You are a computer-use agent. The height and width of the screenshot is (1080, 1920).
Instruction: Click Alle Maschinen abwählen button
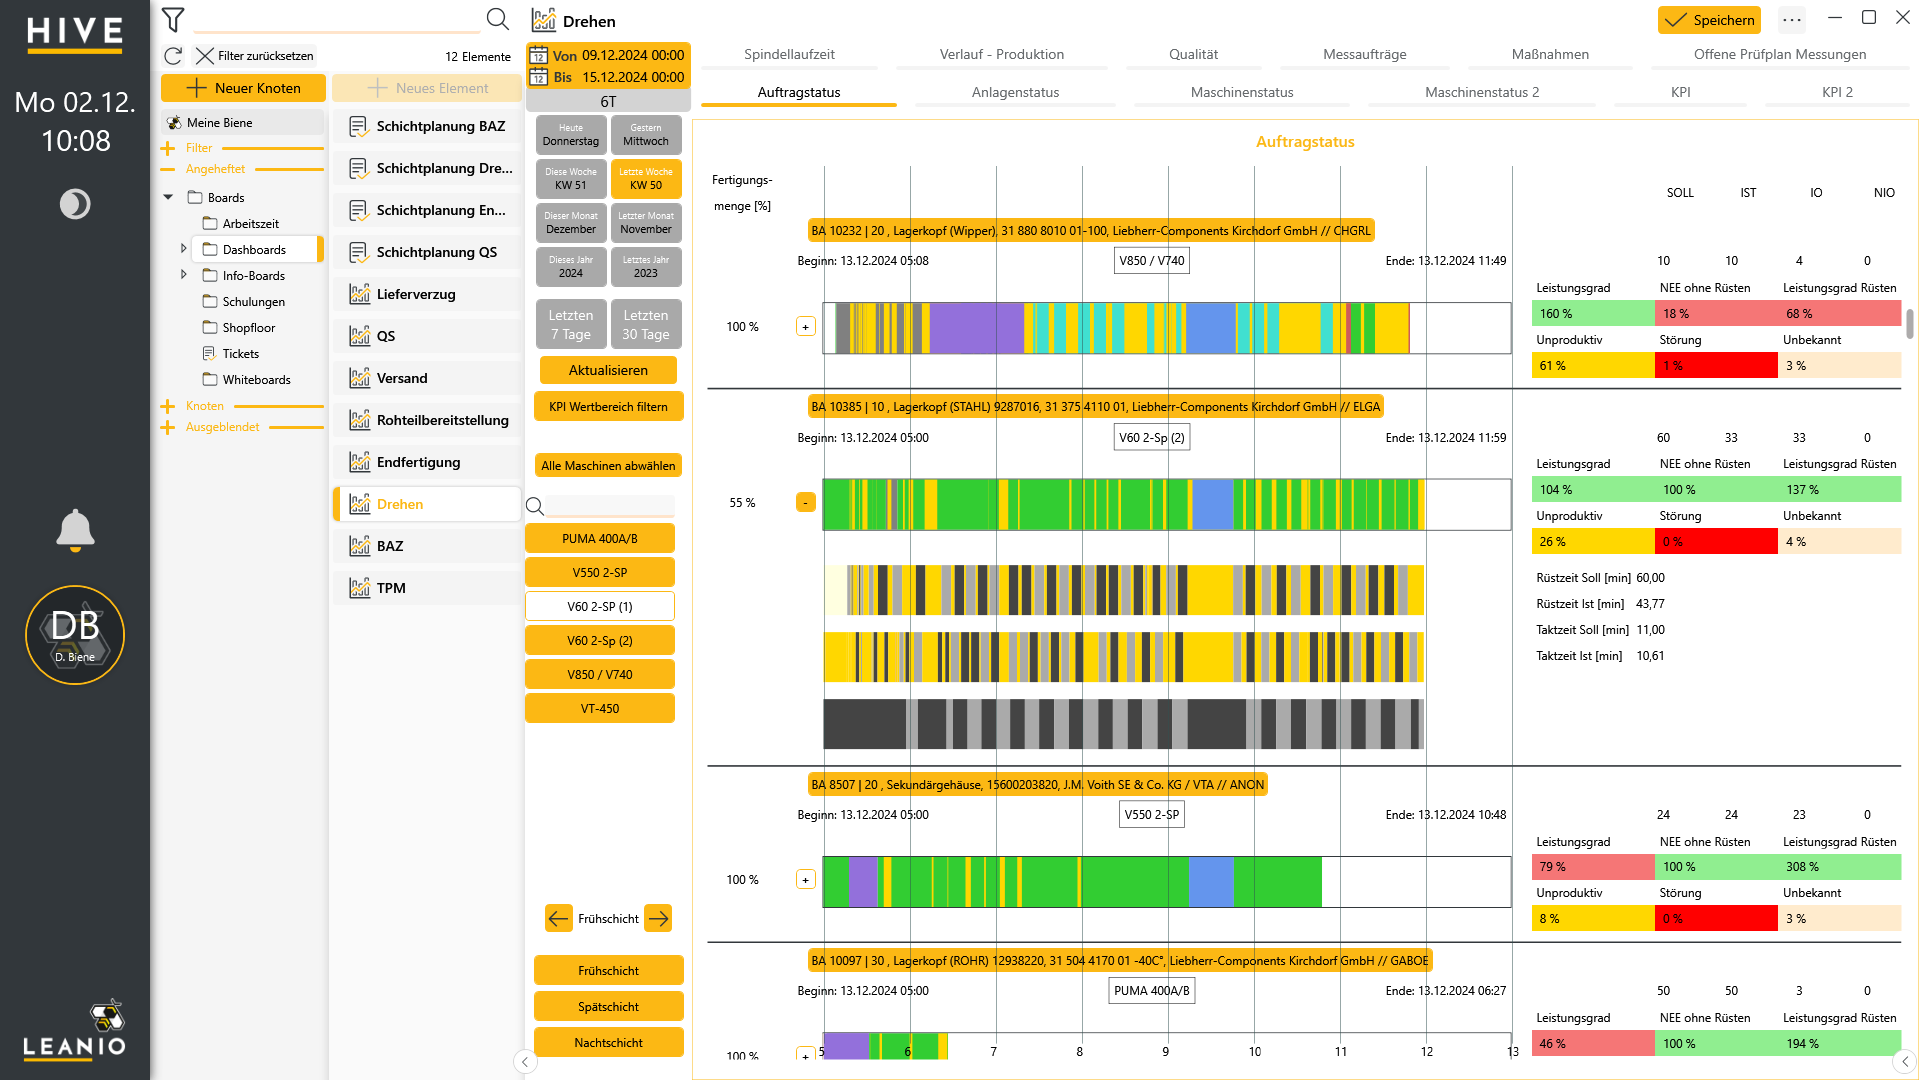tap(608, 466)
